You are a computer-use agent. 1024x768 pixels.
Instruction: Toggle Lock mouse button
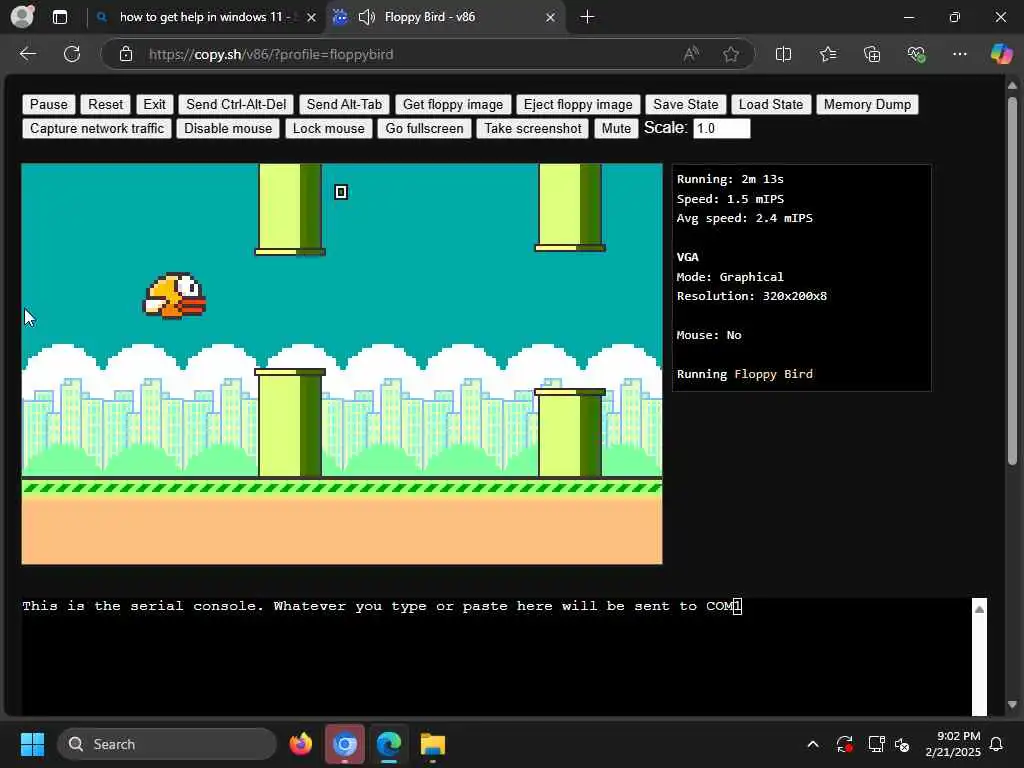(x=328, y=129)
